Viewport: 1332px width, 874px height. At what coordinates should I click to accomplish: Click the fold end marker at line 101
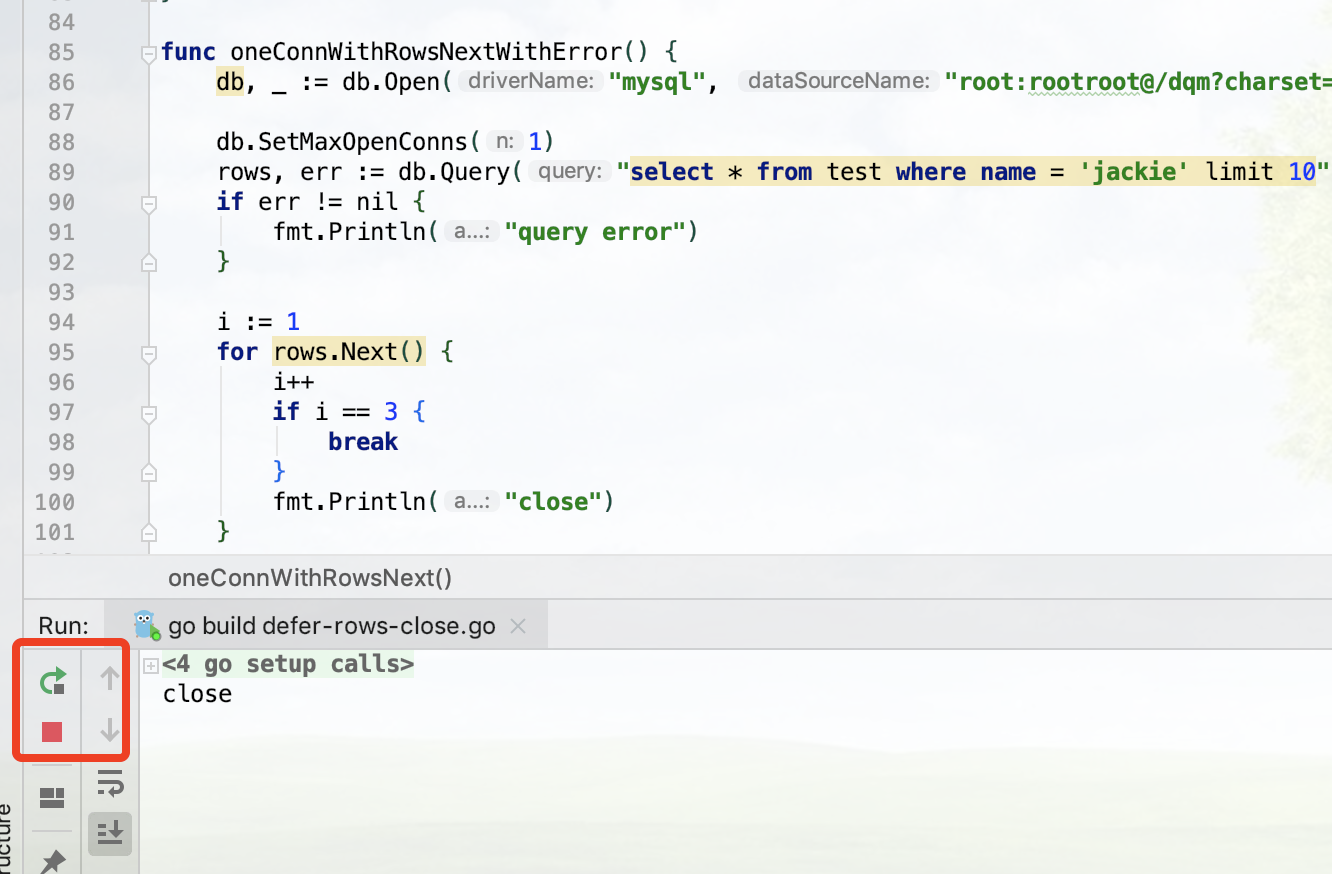(149, 532)
